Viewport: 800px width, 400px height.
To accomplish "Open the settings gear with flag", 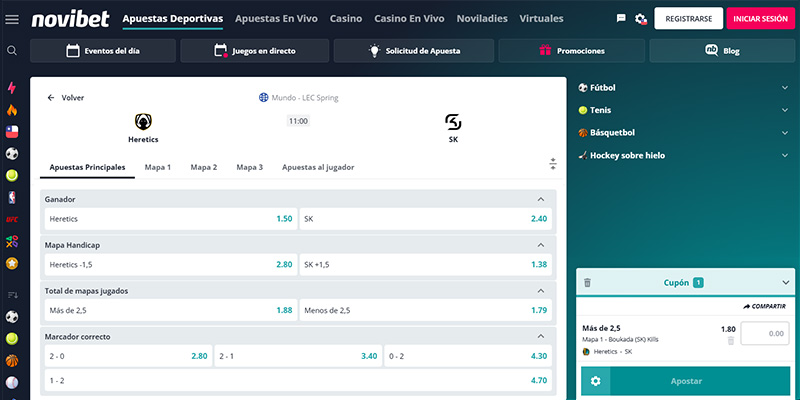I will [641, 19].
